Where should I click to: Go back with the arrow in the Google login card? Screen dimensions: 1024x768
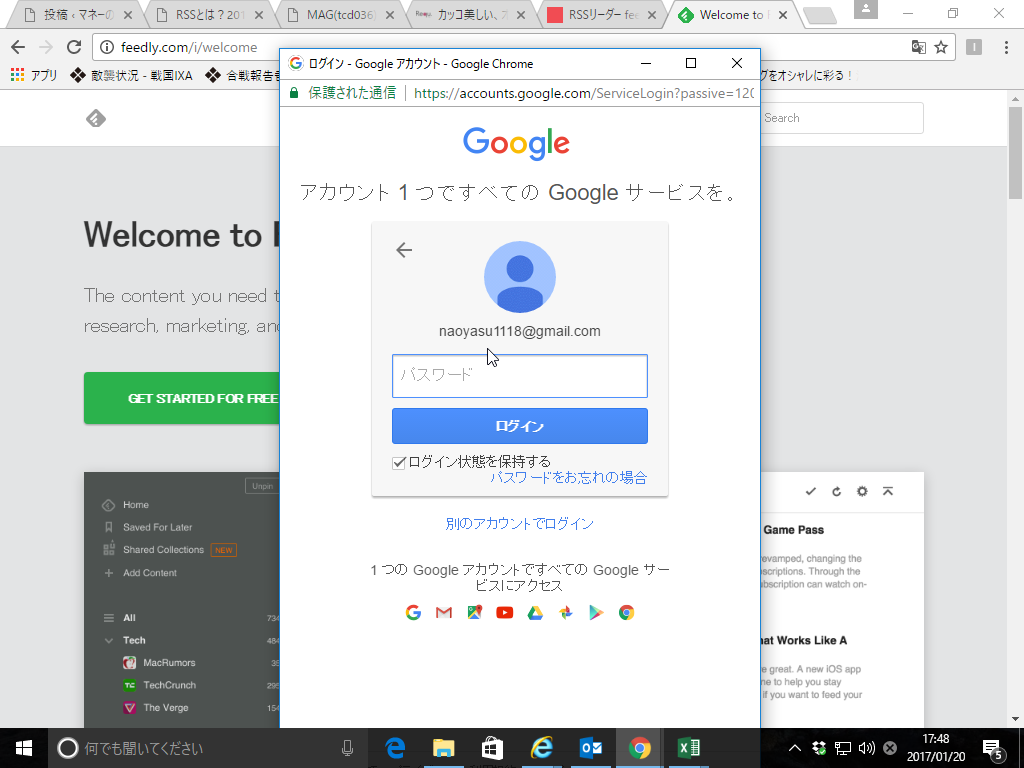click(x=404, y=250)
